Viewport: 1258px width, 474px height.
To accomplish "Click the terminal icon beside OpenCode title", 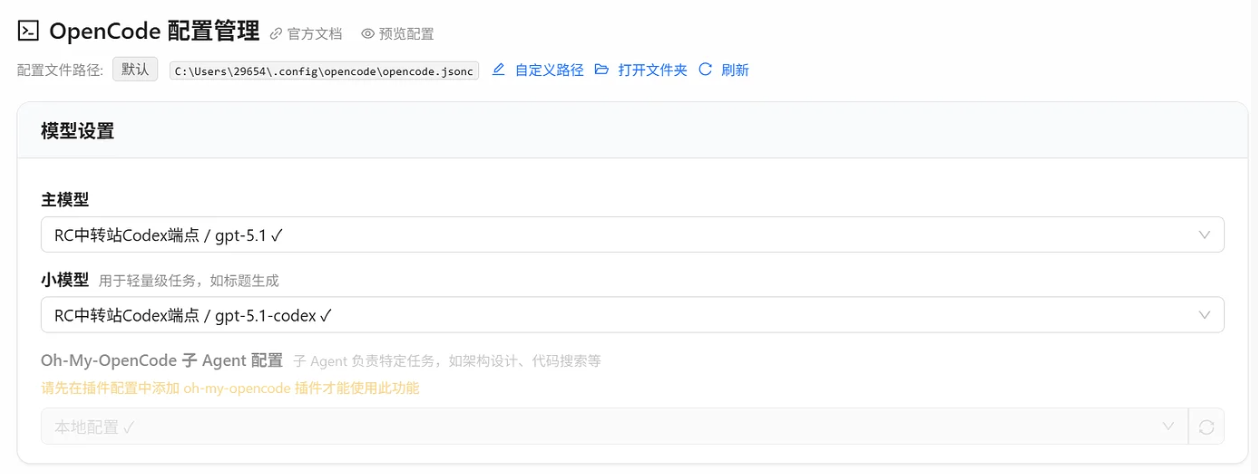I will coord(29,32).
